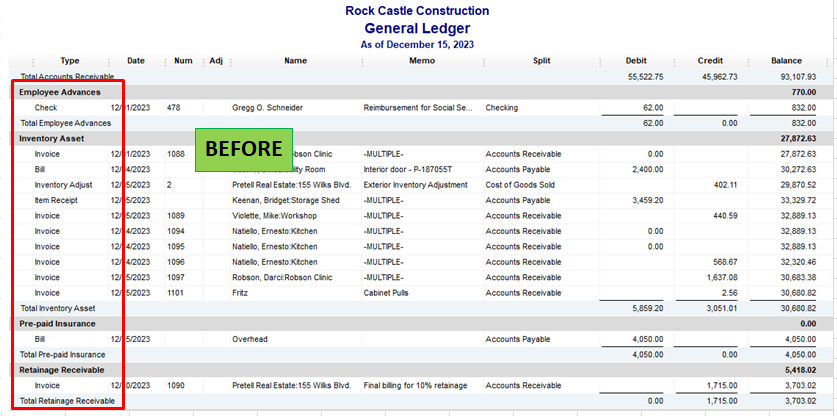The image size is (837, 416).
Task: Click invoice number 1096
Action: pos(176,263)
